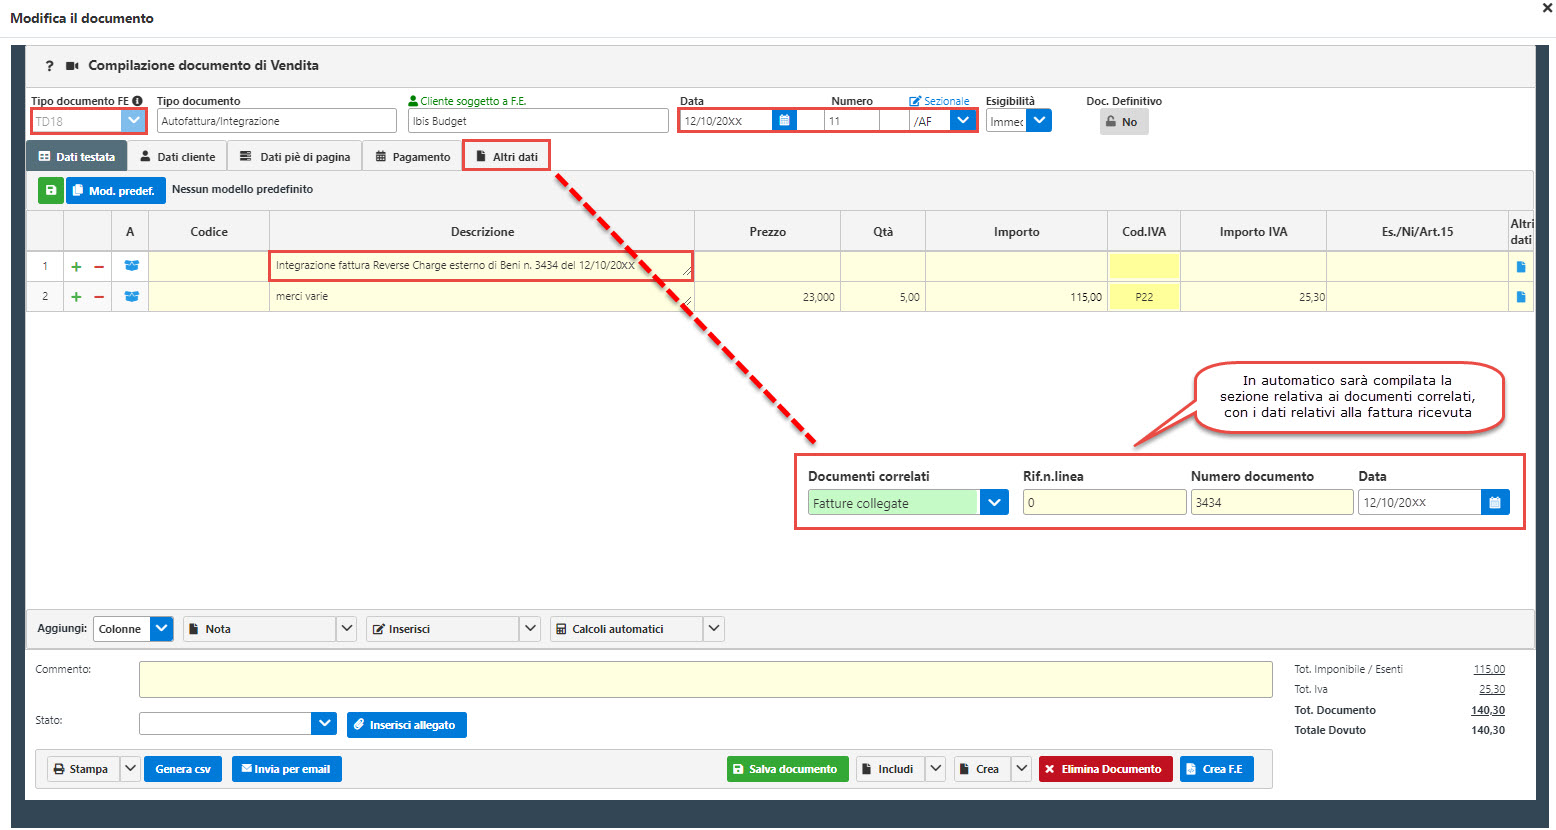Open the Sezionale /AF dropdown

tap(962, 121)
